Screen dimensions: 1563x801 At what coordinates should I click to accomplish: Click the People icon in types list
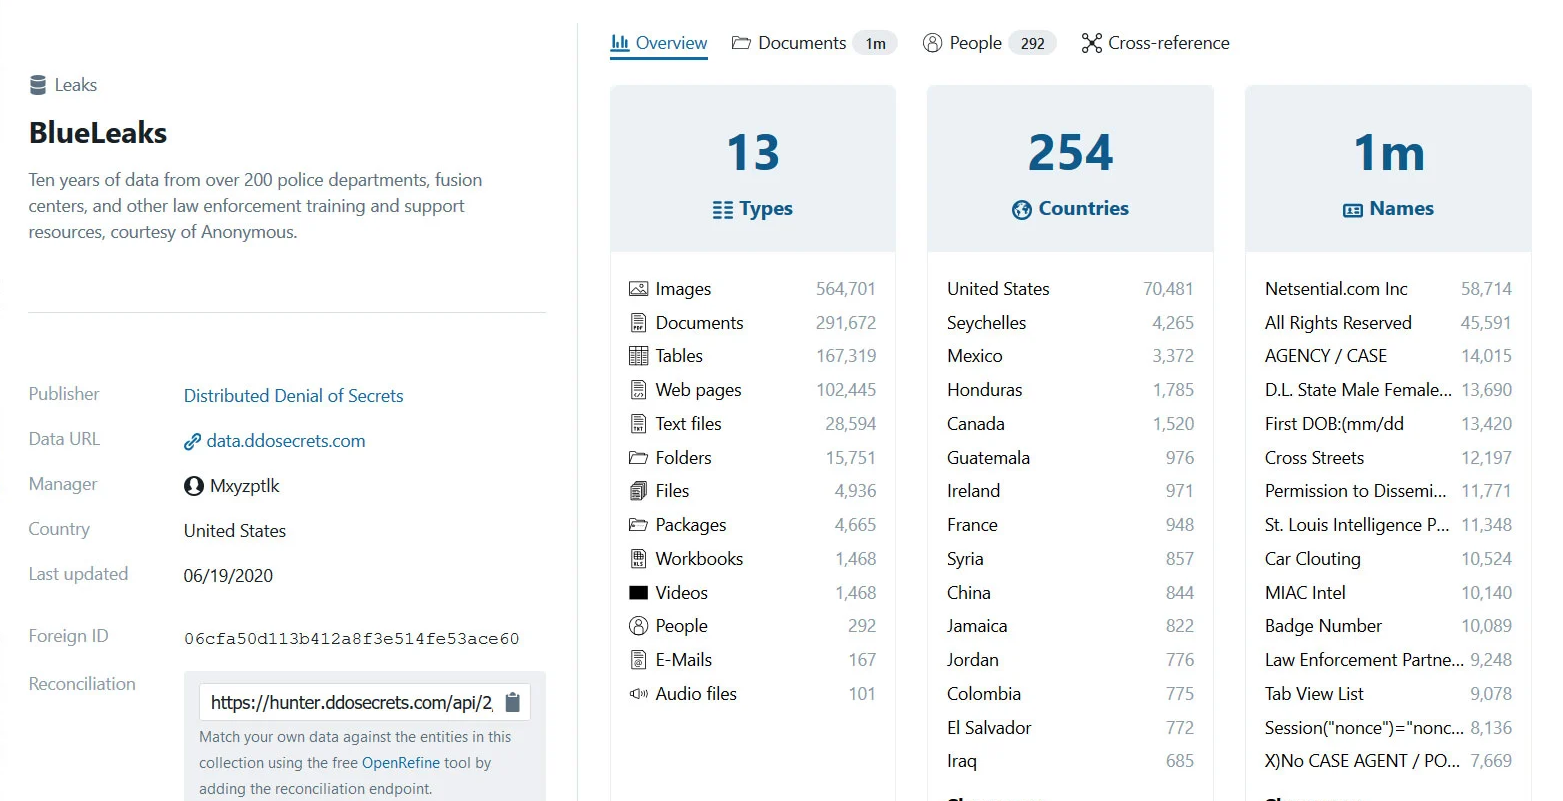(x=638, y=626)
